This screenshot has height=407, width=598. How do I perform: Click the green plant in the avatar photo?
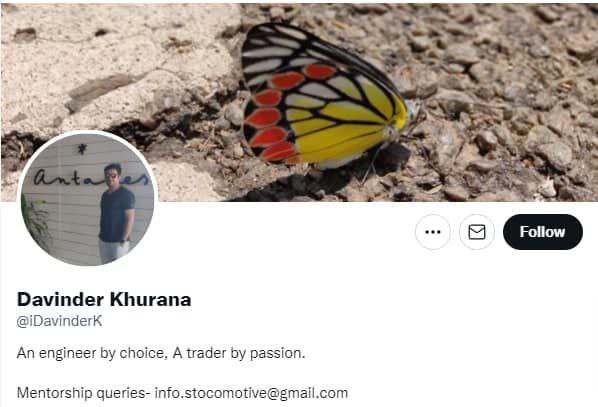coord(36,221)
